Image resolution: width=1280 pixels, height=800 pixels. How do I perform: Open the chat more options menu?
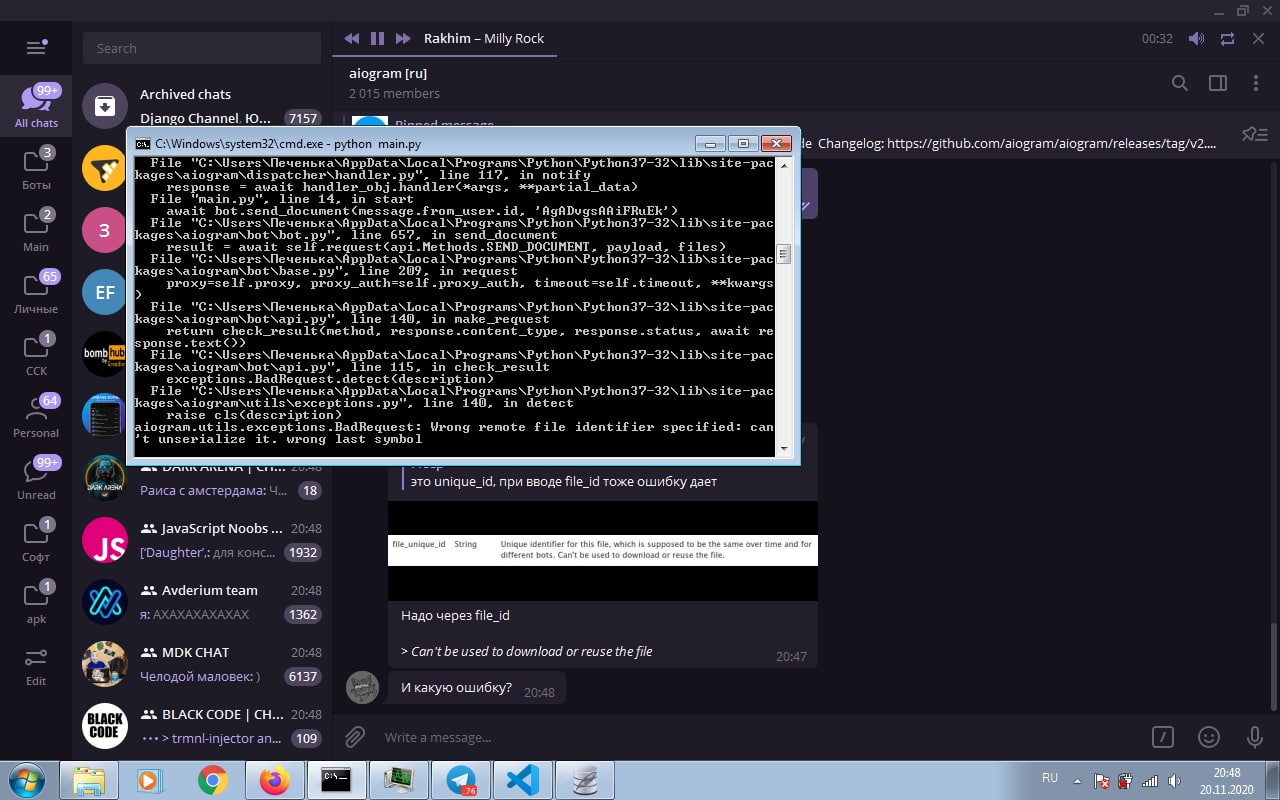click(x=1256, y=83)
